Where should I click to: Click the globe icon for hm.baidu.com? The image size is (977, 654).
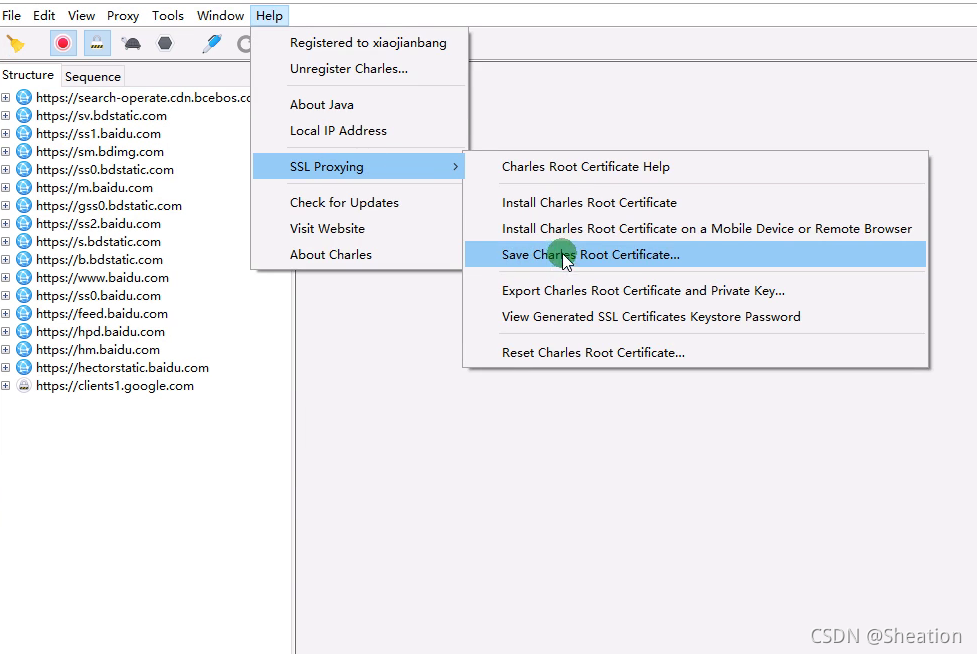pos(24,349)
